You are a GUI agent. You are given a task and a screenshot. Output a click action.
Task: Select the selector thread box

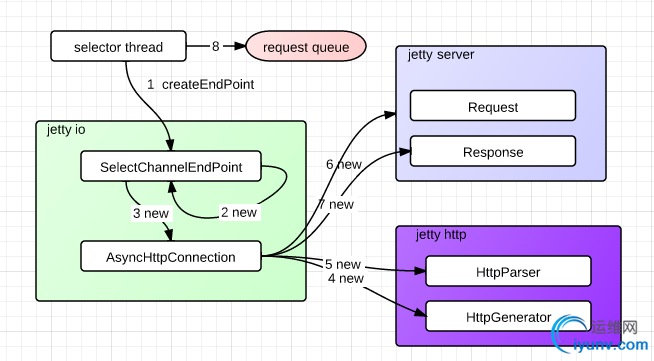point(118,46)
